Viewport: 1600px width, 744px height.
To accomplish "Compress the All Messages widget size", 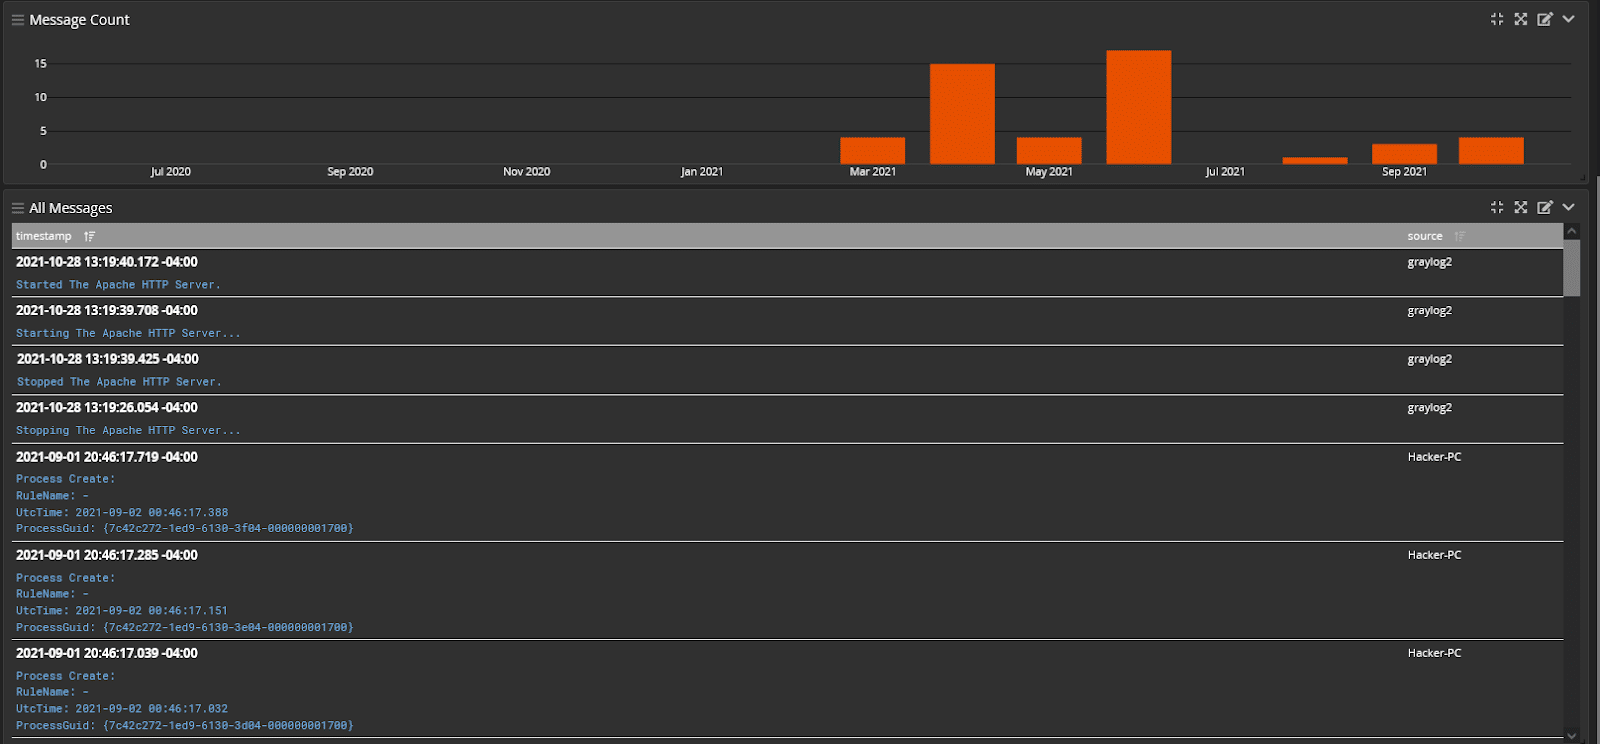I will coord(1497,207).
